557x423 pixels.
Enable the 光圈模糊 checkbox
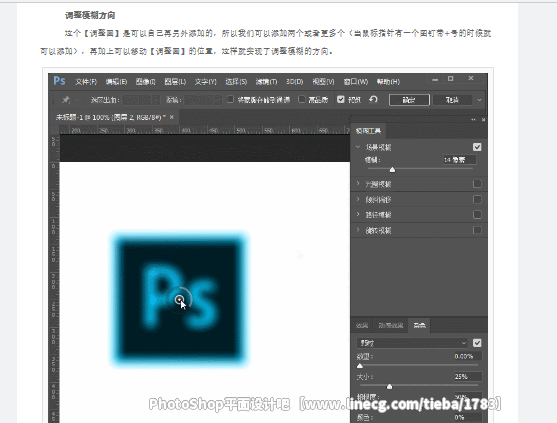click(x=477, y=184)
